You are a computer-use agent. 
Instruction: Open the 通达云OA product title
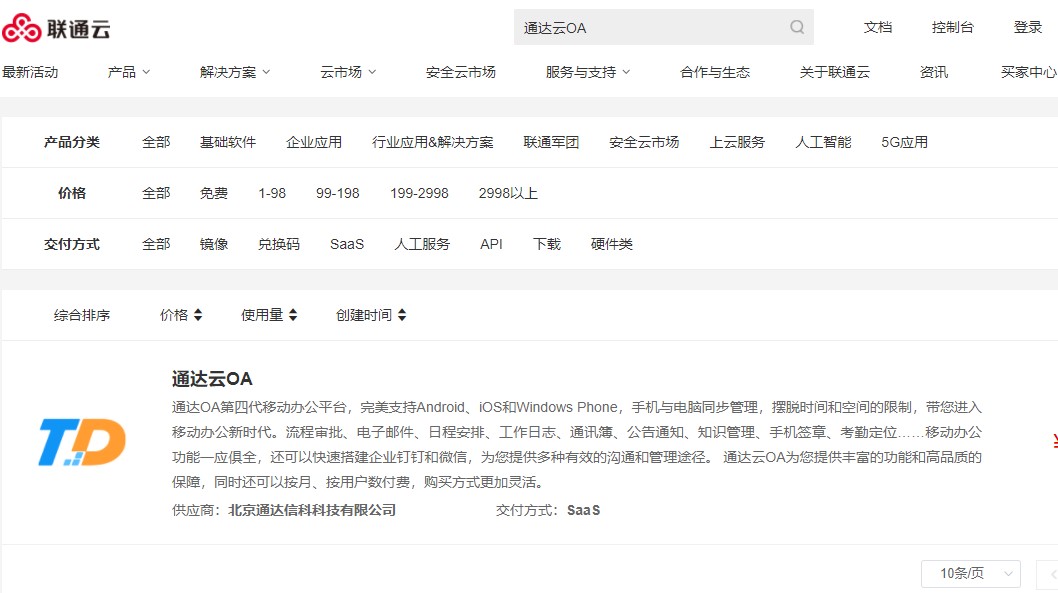(x=212, y=379)
